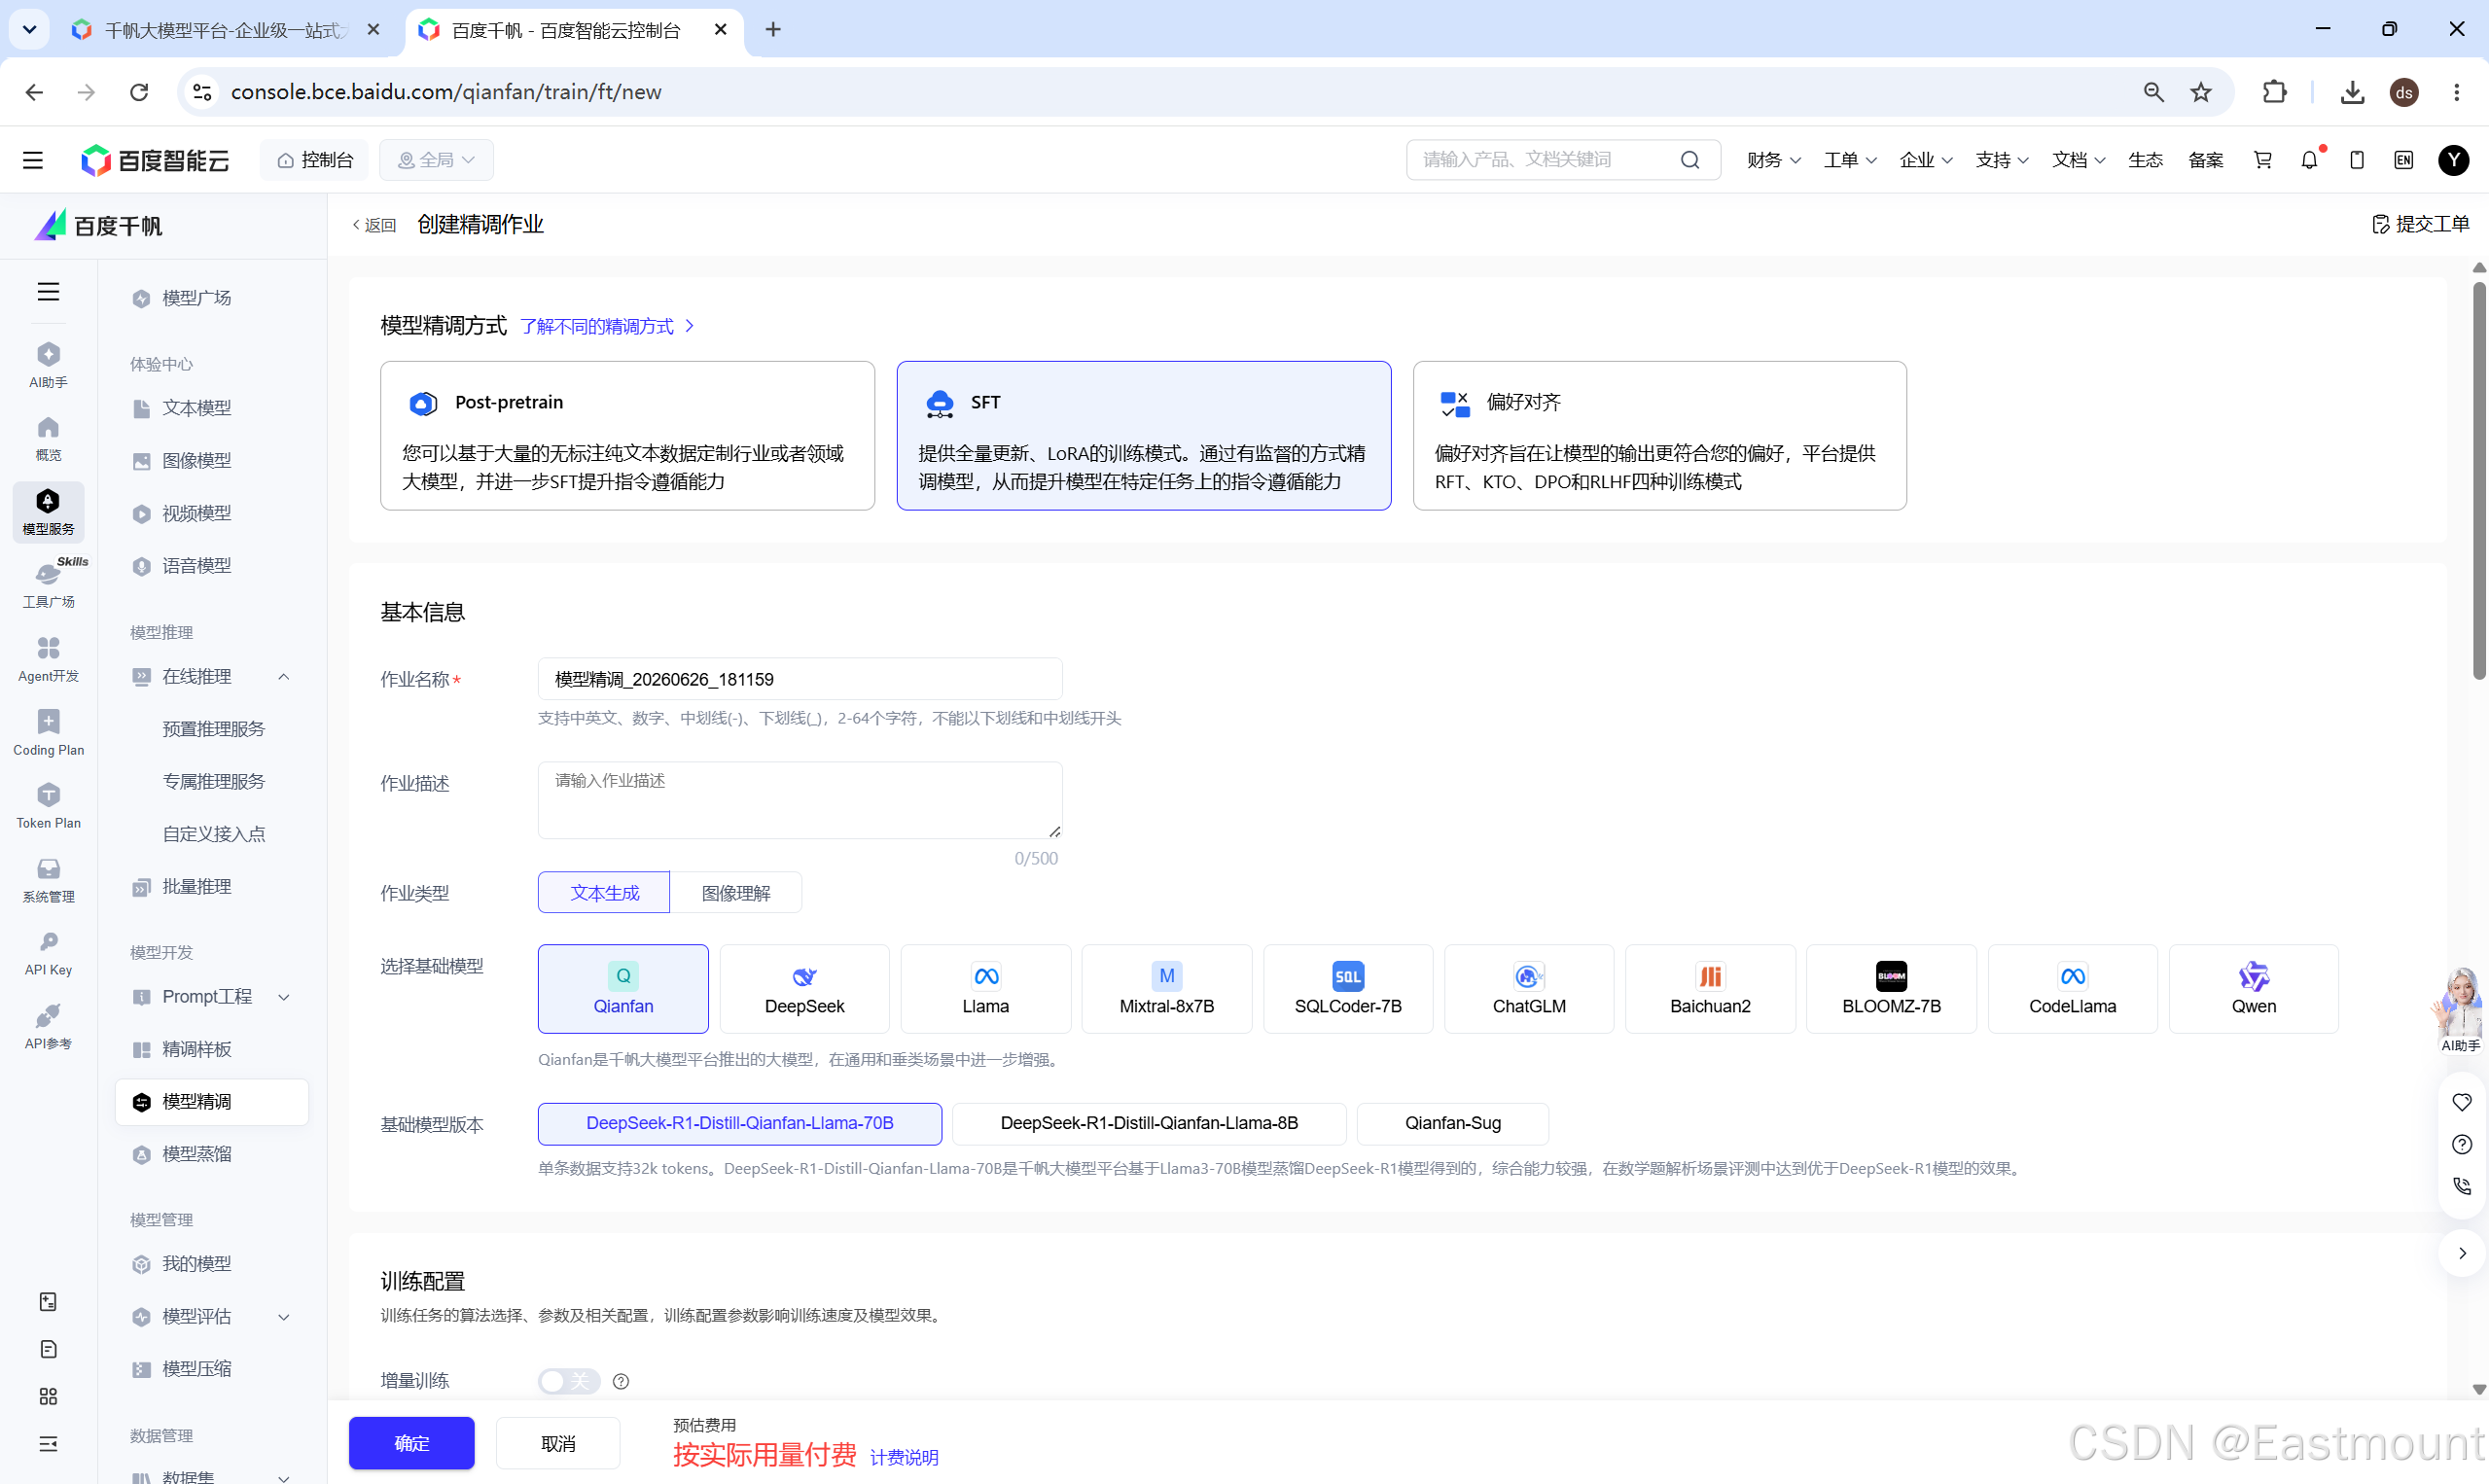The image size is (2489, 1484).
Task: Click the search magnifier in the header
Action: (1689, 160)
